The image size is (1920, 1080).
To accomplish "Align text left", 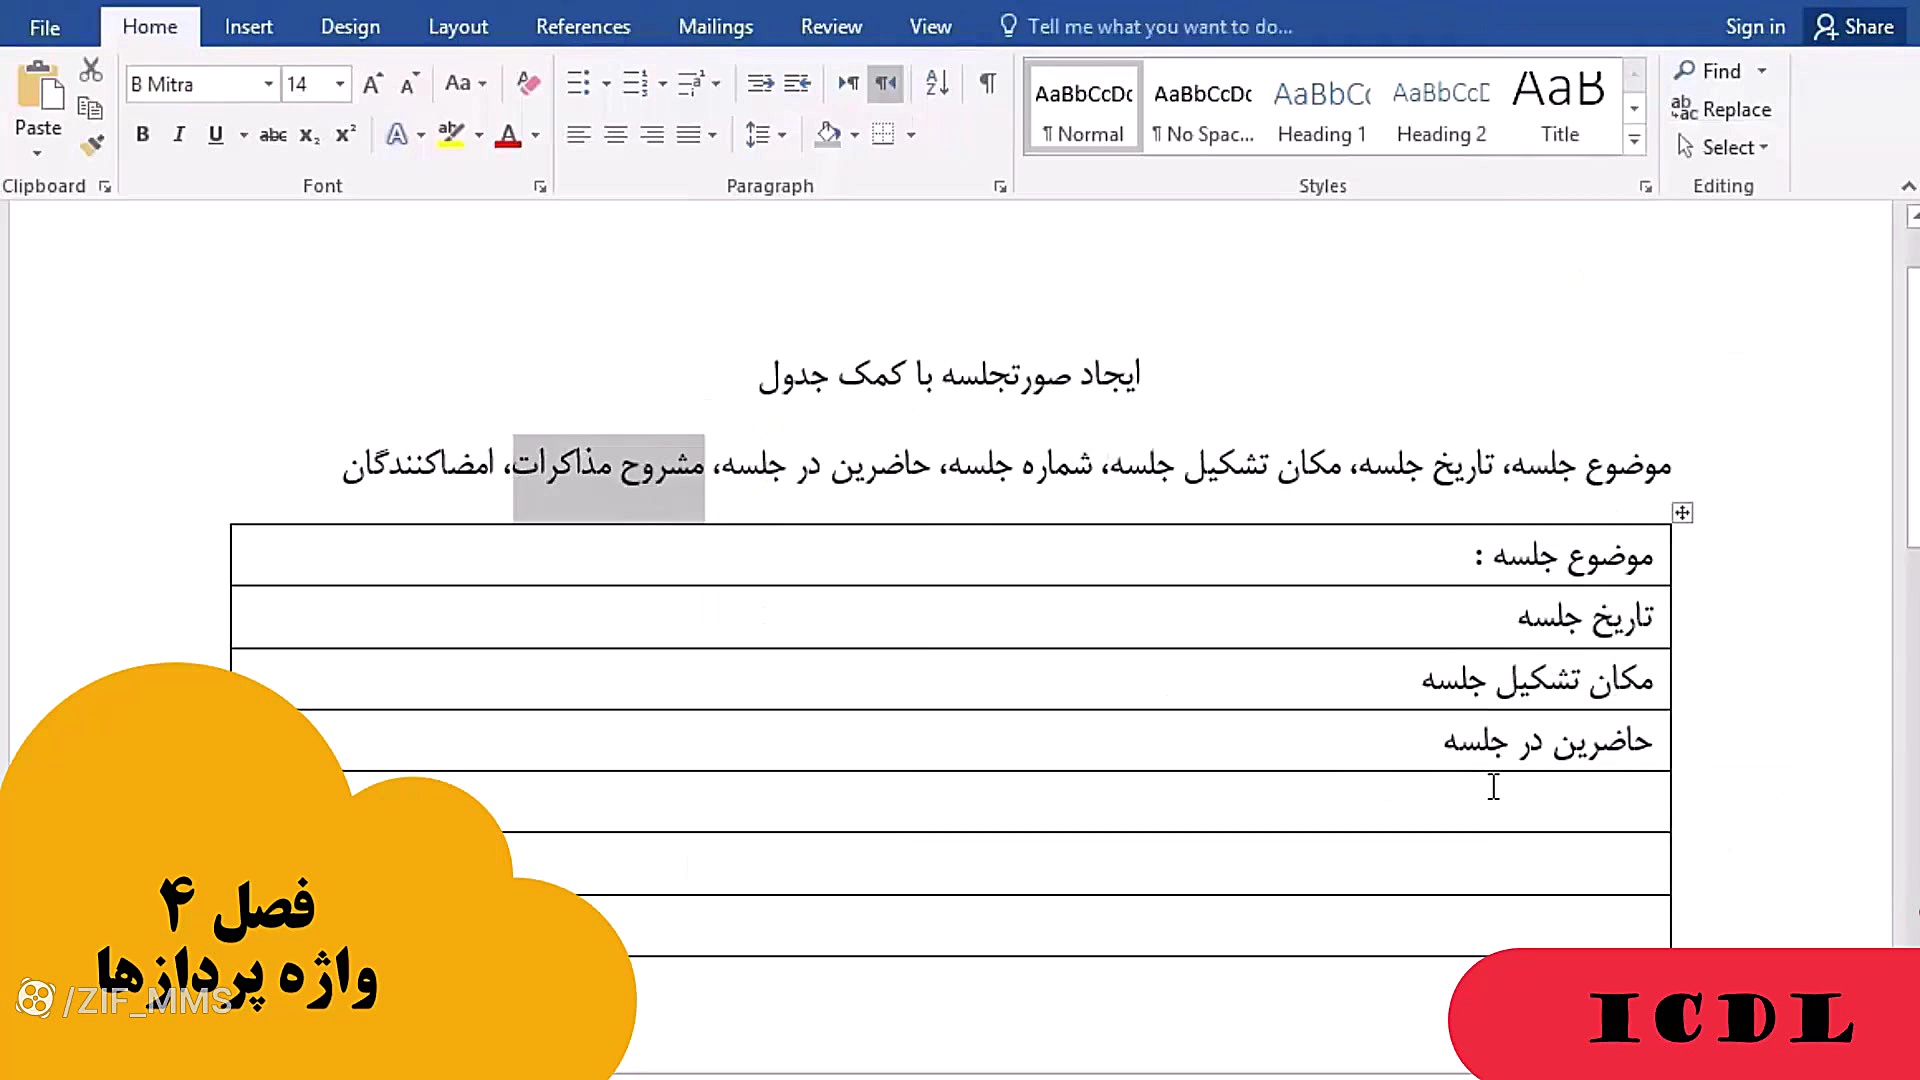I will tap(578, 135).
